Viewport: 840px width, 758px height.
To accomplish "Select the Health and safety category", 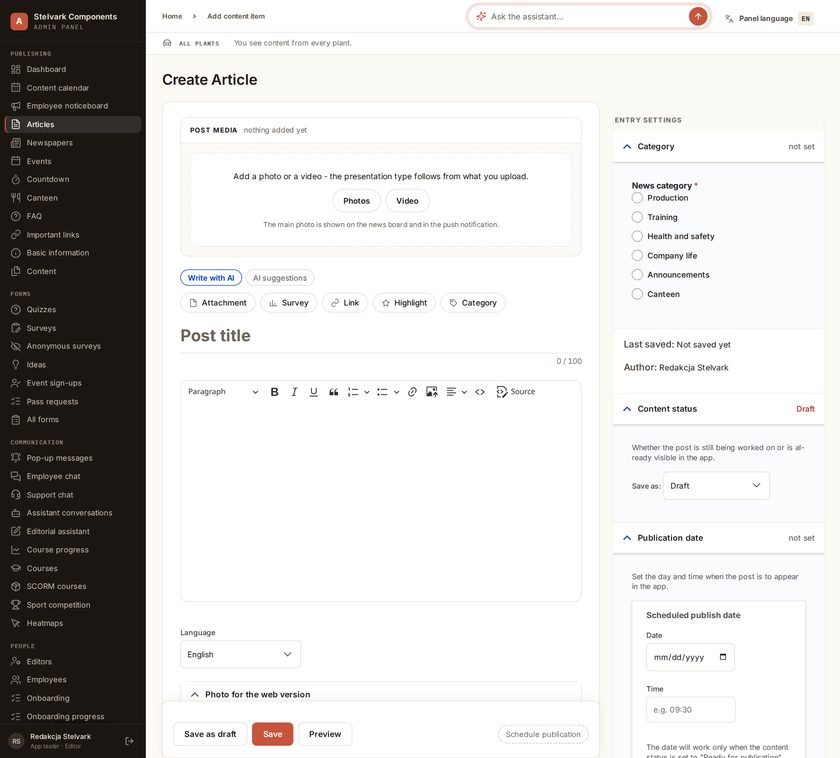I will point(637,236).
